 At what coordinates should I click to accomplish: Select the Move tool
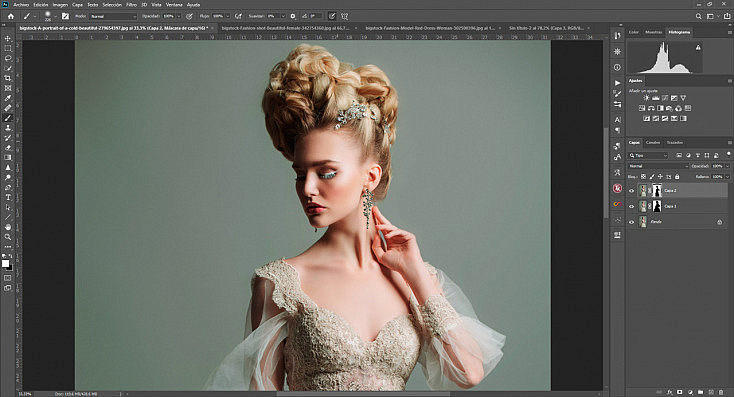[x=7, y=38]
